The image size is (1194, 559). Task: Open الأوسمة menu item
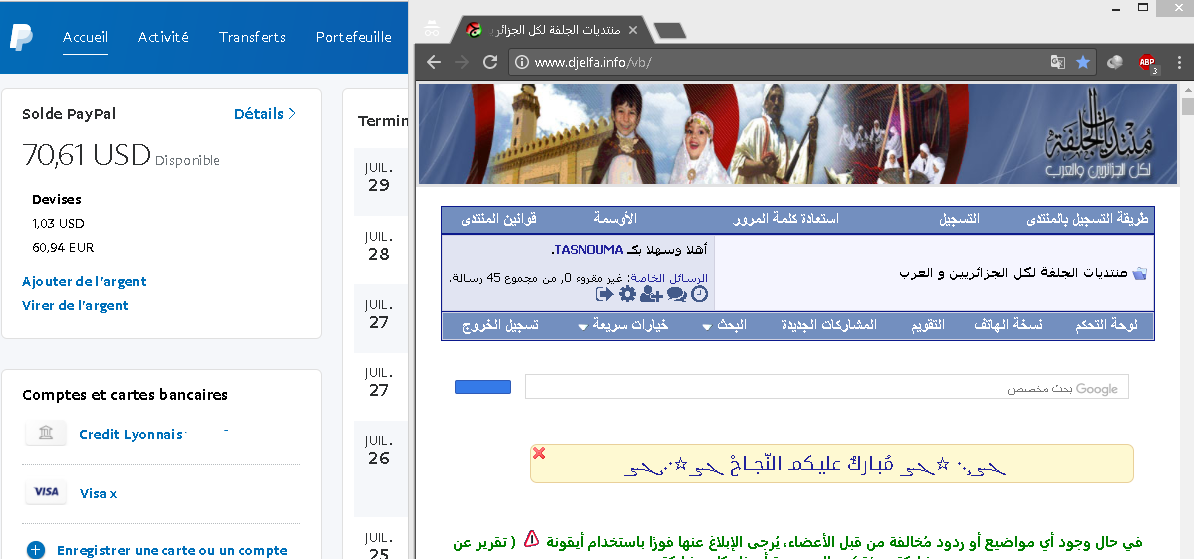[615, 219]
